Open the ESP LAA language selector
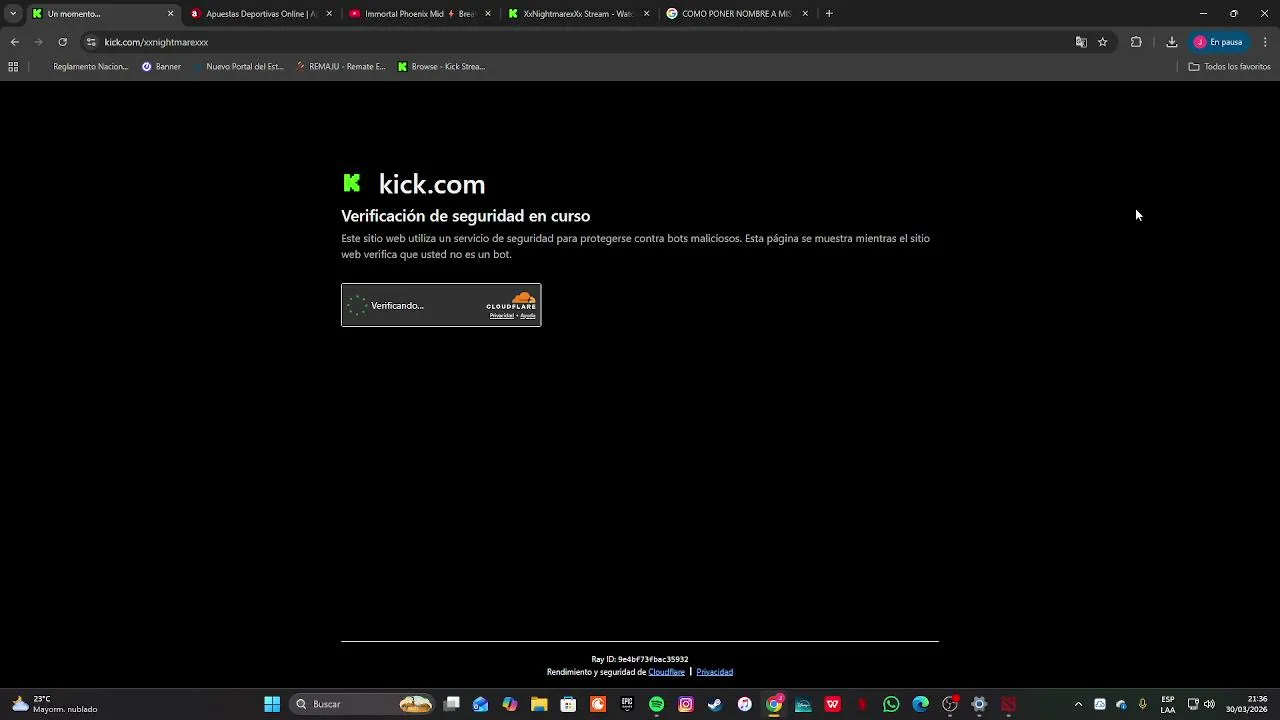 tap(1168, 704)
